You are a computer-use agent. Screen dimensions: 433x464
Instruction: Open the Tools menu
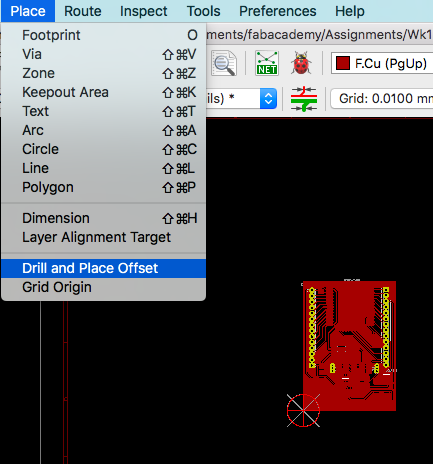tap(203, 11)
